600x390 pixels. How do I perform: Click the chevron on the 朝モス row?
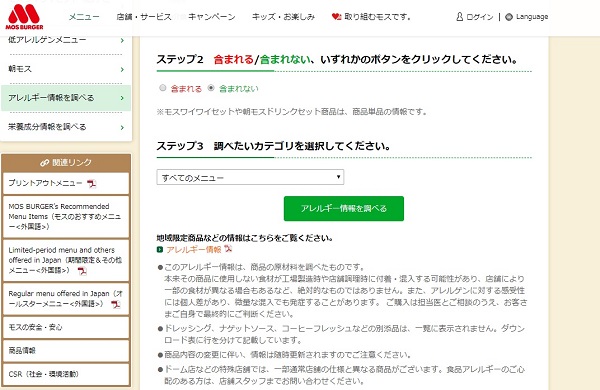click(x=122, y=69)
